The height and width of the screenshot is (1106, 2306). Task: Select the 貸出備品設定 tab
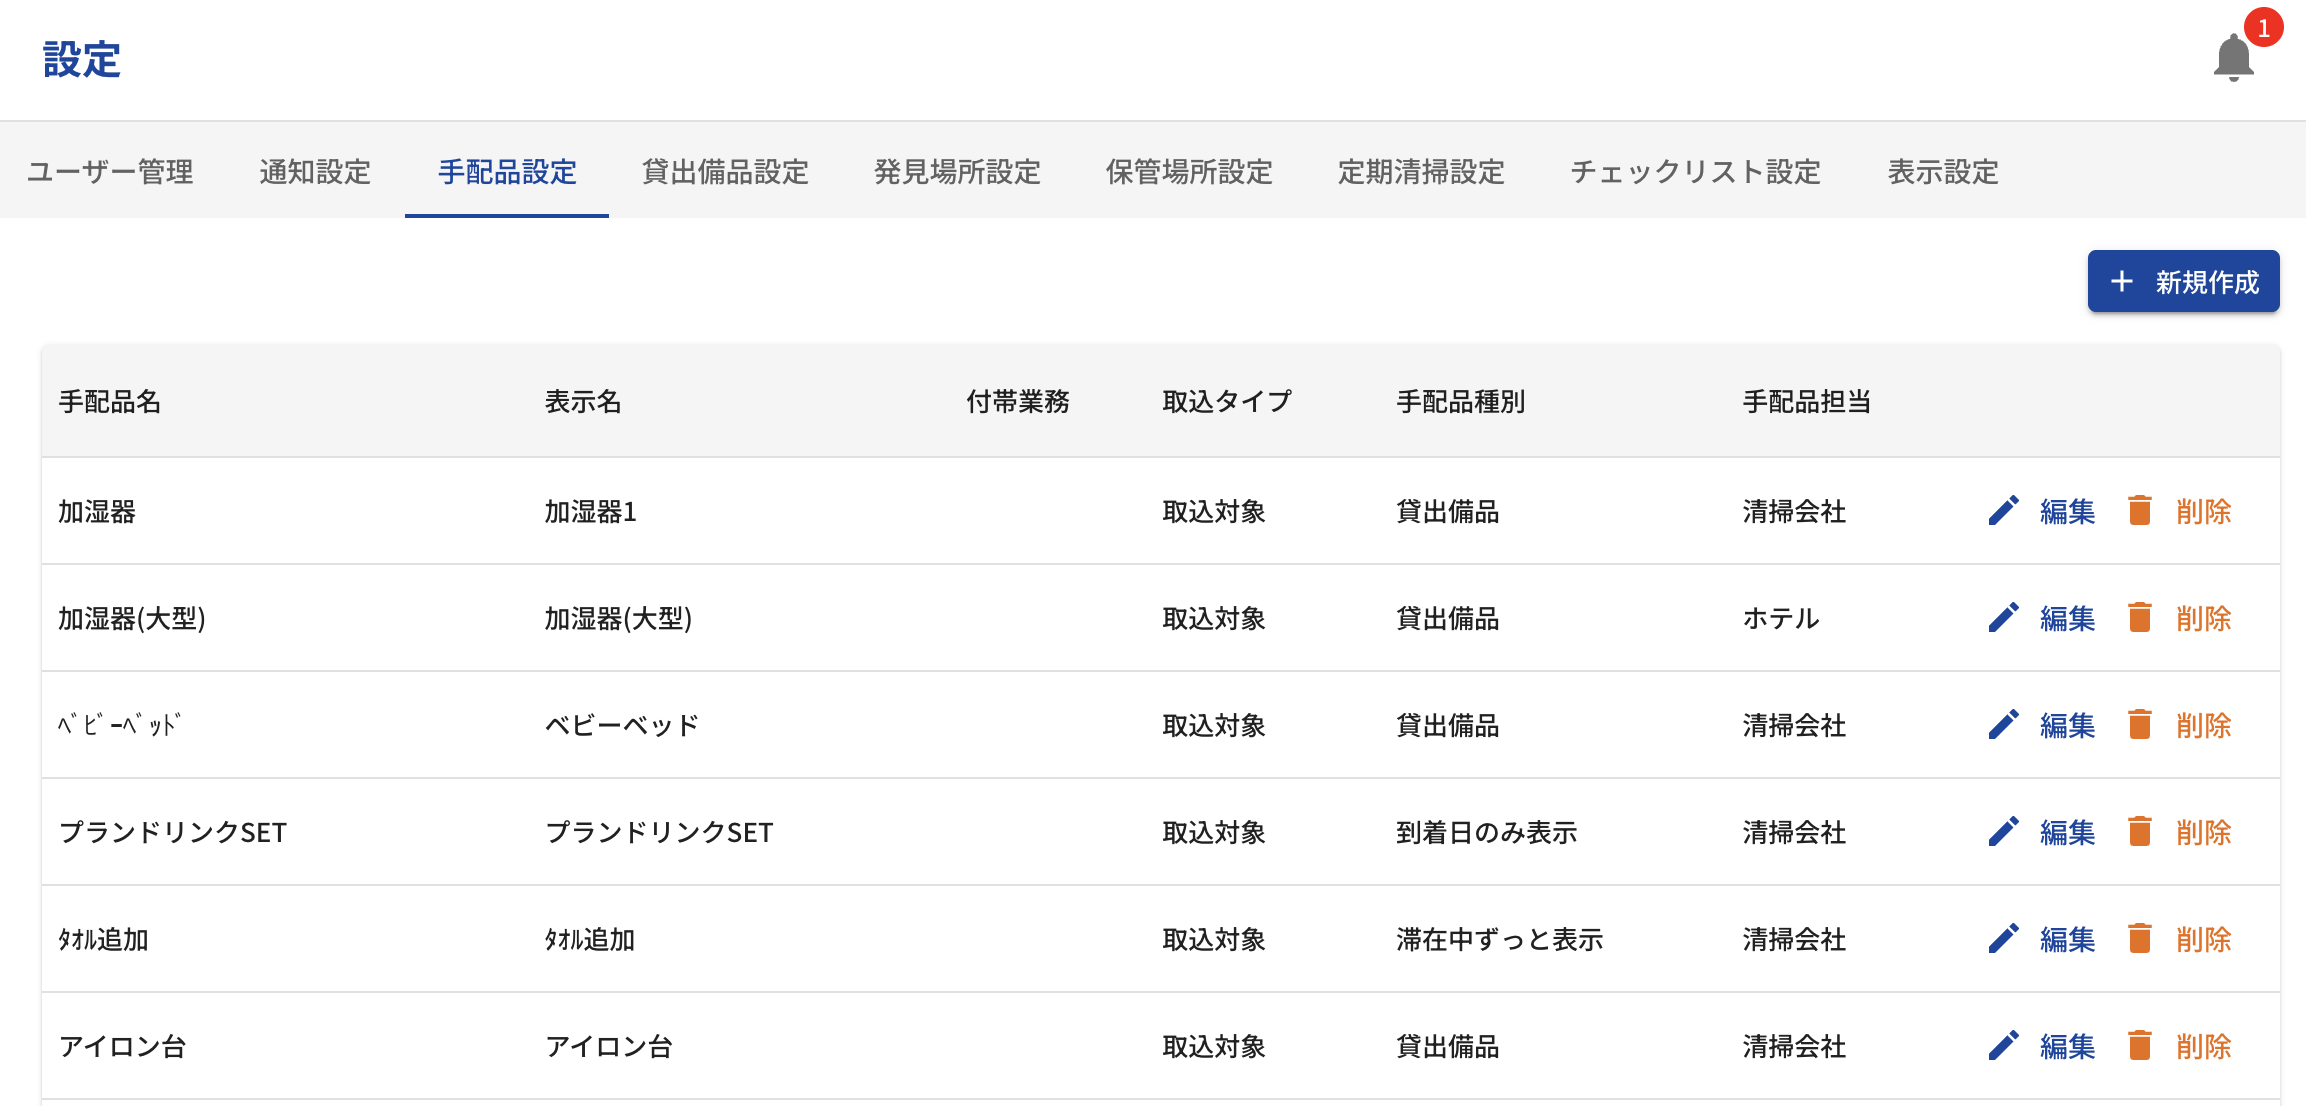tap(725, 172)
